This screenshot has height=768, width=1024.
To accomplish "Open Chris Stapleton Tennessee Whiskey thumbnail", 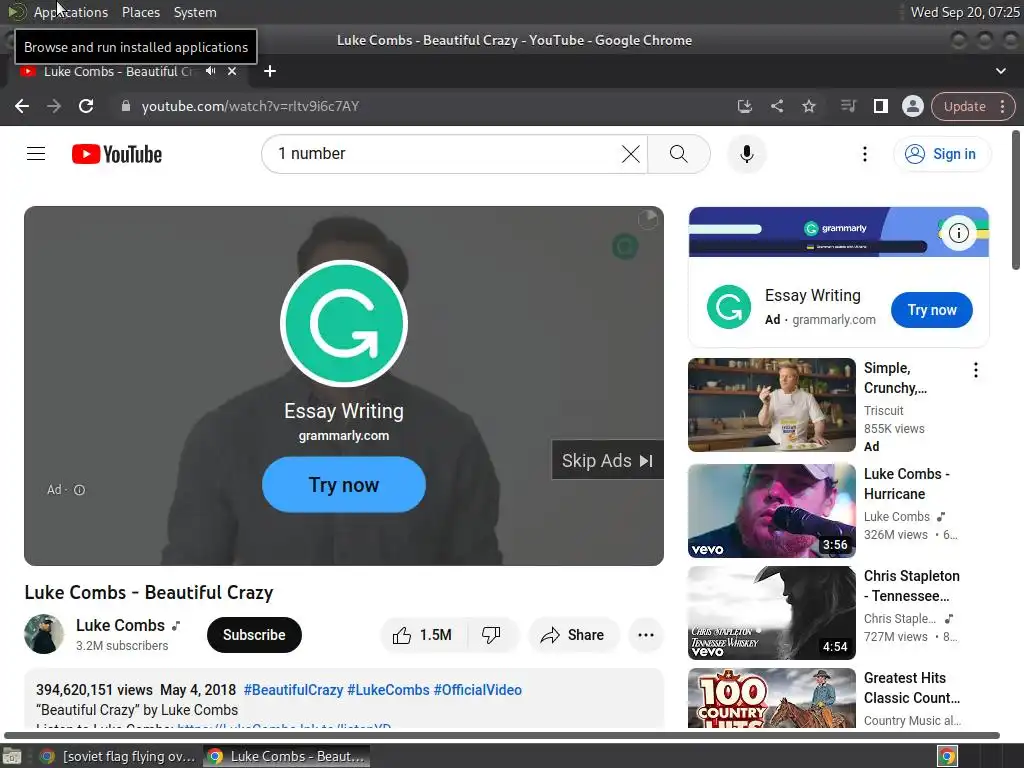I will (771, 613).
